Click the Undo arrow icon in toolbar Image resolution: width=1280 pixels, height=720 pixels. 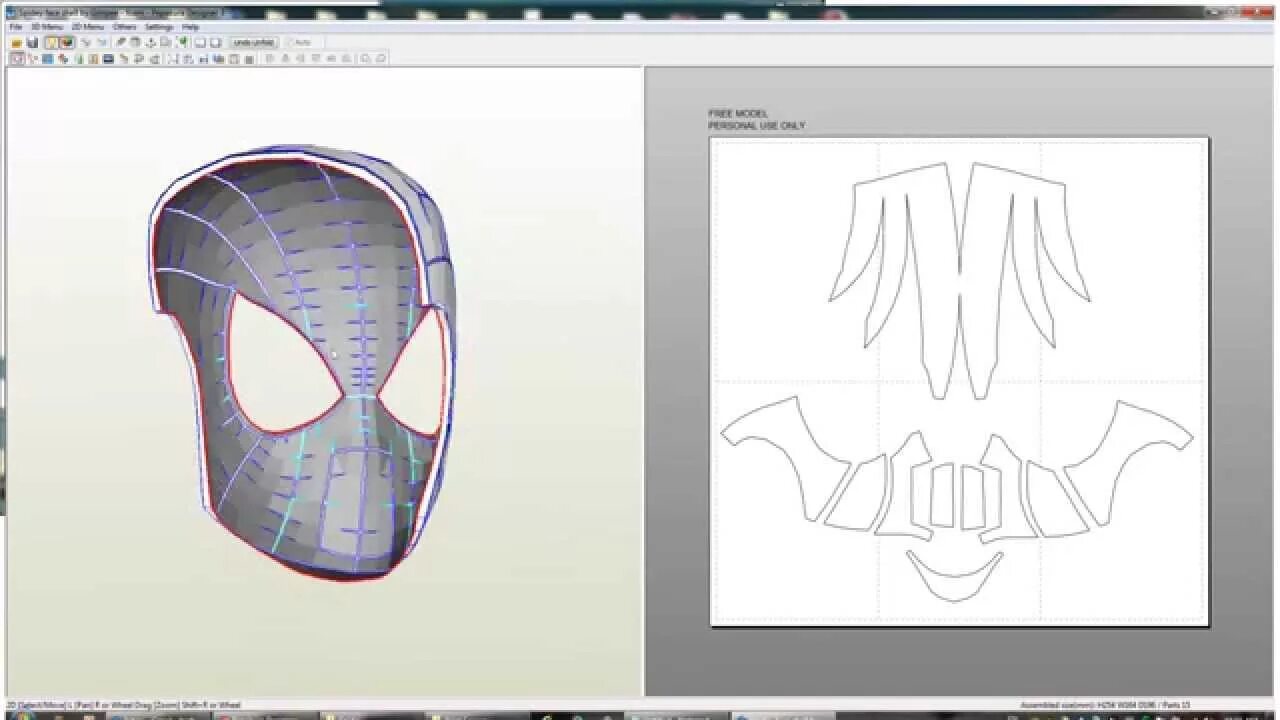[85, 43]
